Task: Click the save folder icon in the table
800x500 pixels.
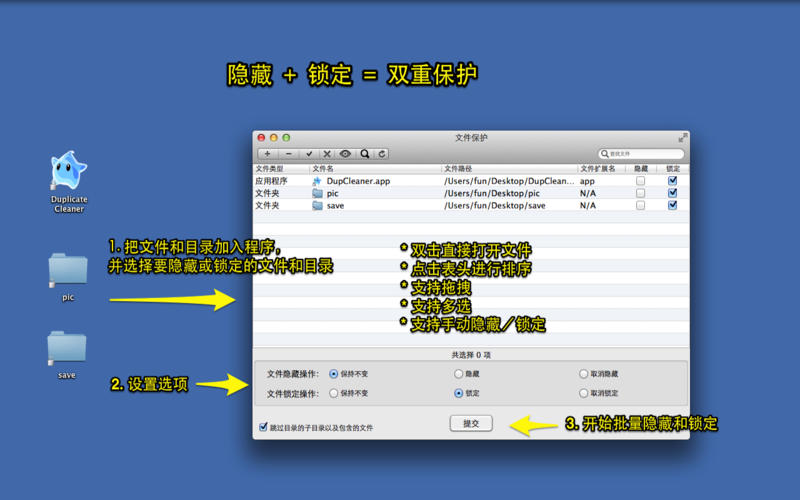Action: tap(317, 206)
